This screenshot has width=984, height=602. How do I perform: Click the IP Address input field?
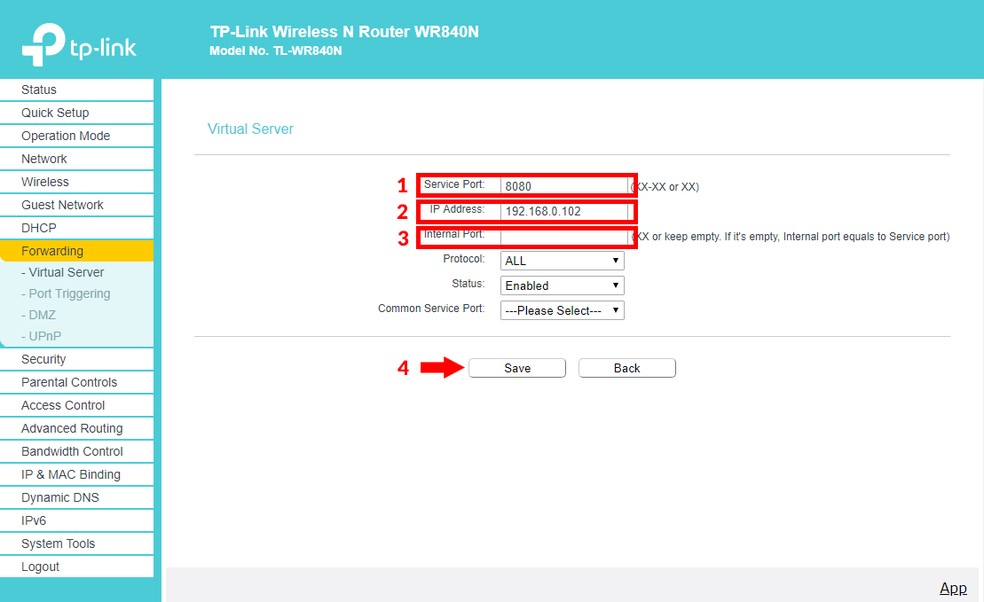pos(564,211)
